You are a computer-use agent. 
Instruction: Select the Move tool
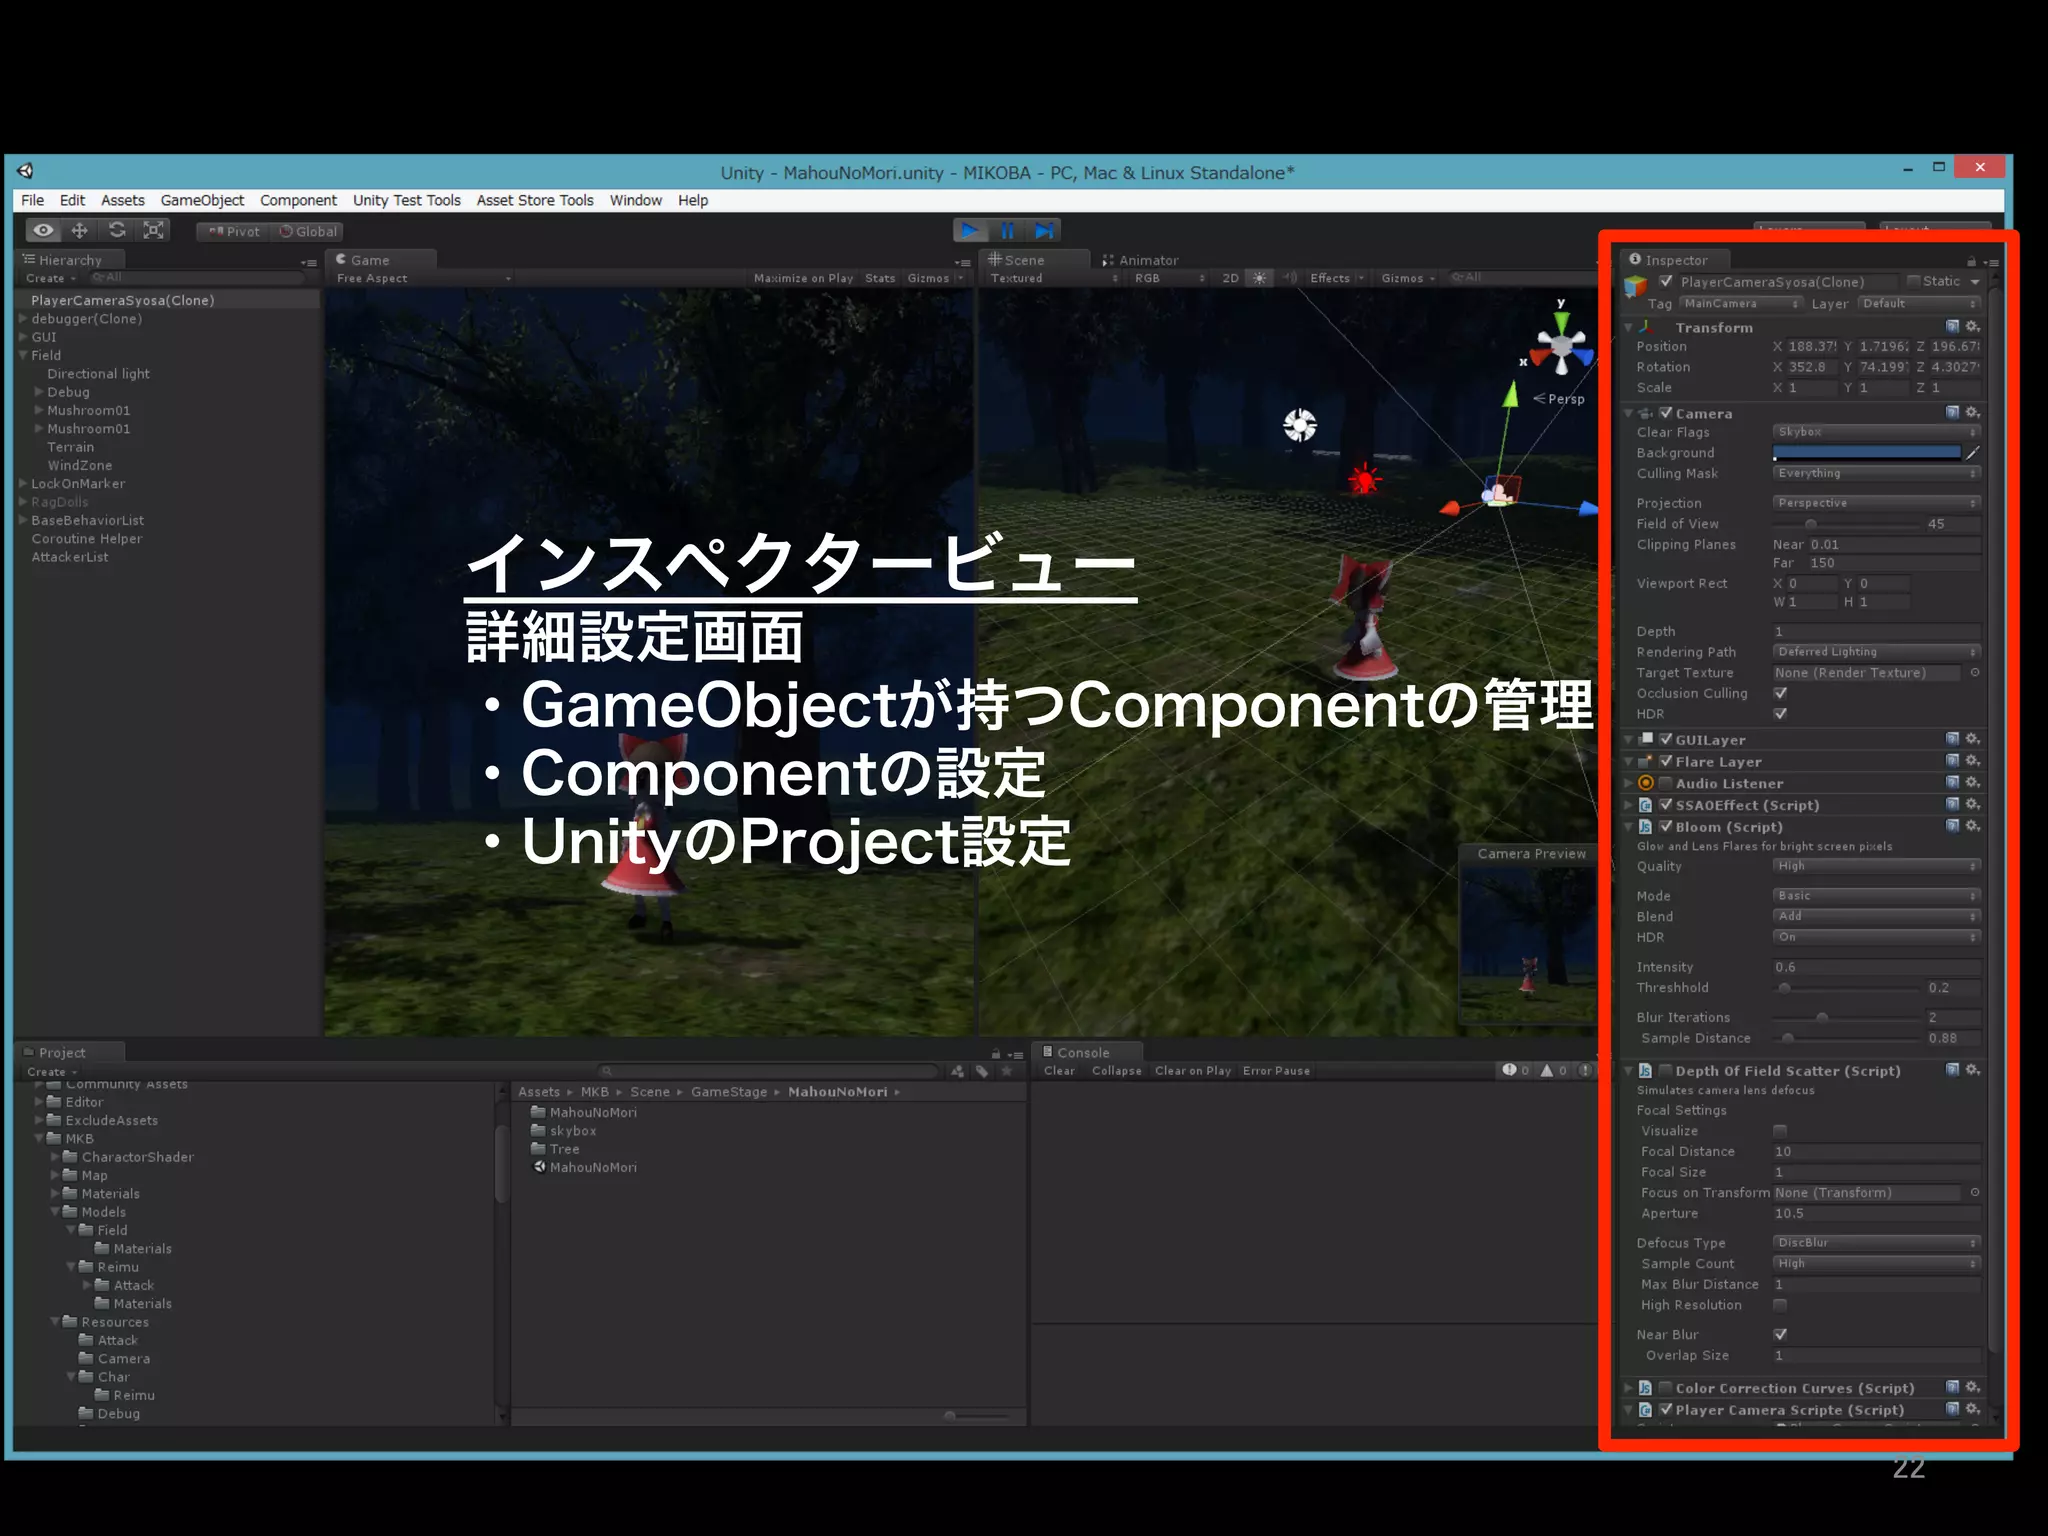(x=80, y=231)
